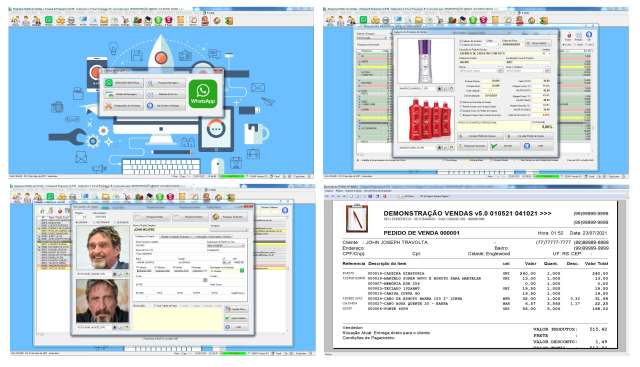This screenshot has width=640, height=367.
Task: Click green progress bar in top-right status bar
Action: (546, 176)
